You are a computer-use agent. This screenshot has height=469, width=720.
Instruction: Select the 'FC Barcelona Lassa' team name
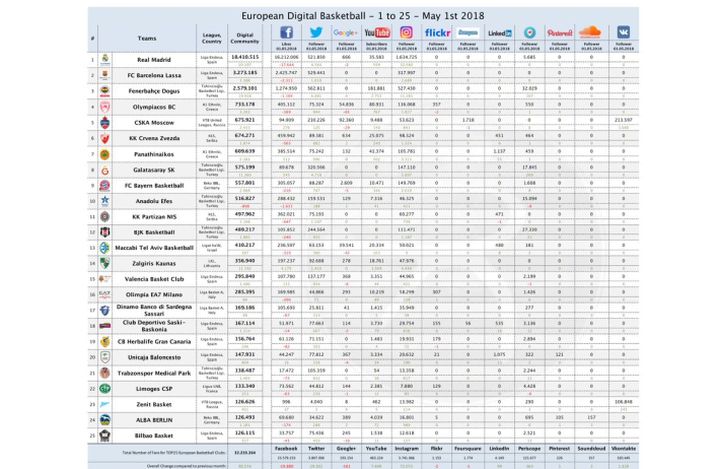click(154, 75)
